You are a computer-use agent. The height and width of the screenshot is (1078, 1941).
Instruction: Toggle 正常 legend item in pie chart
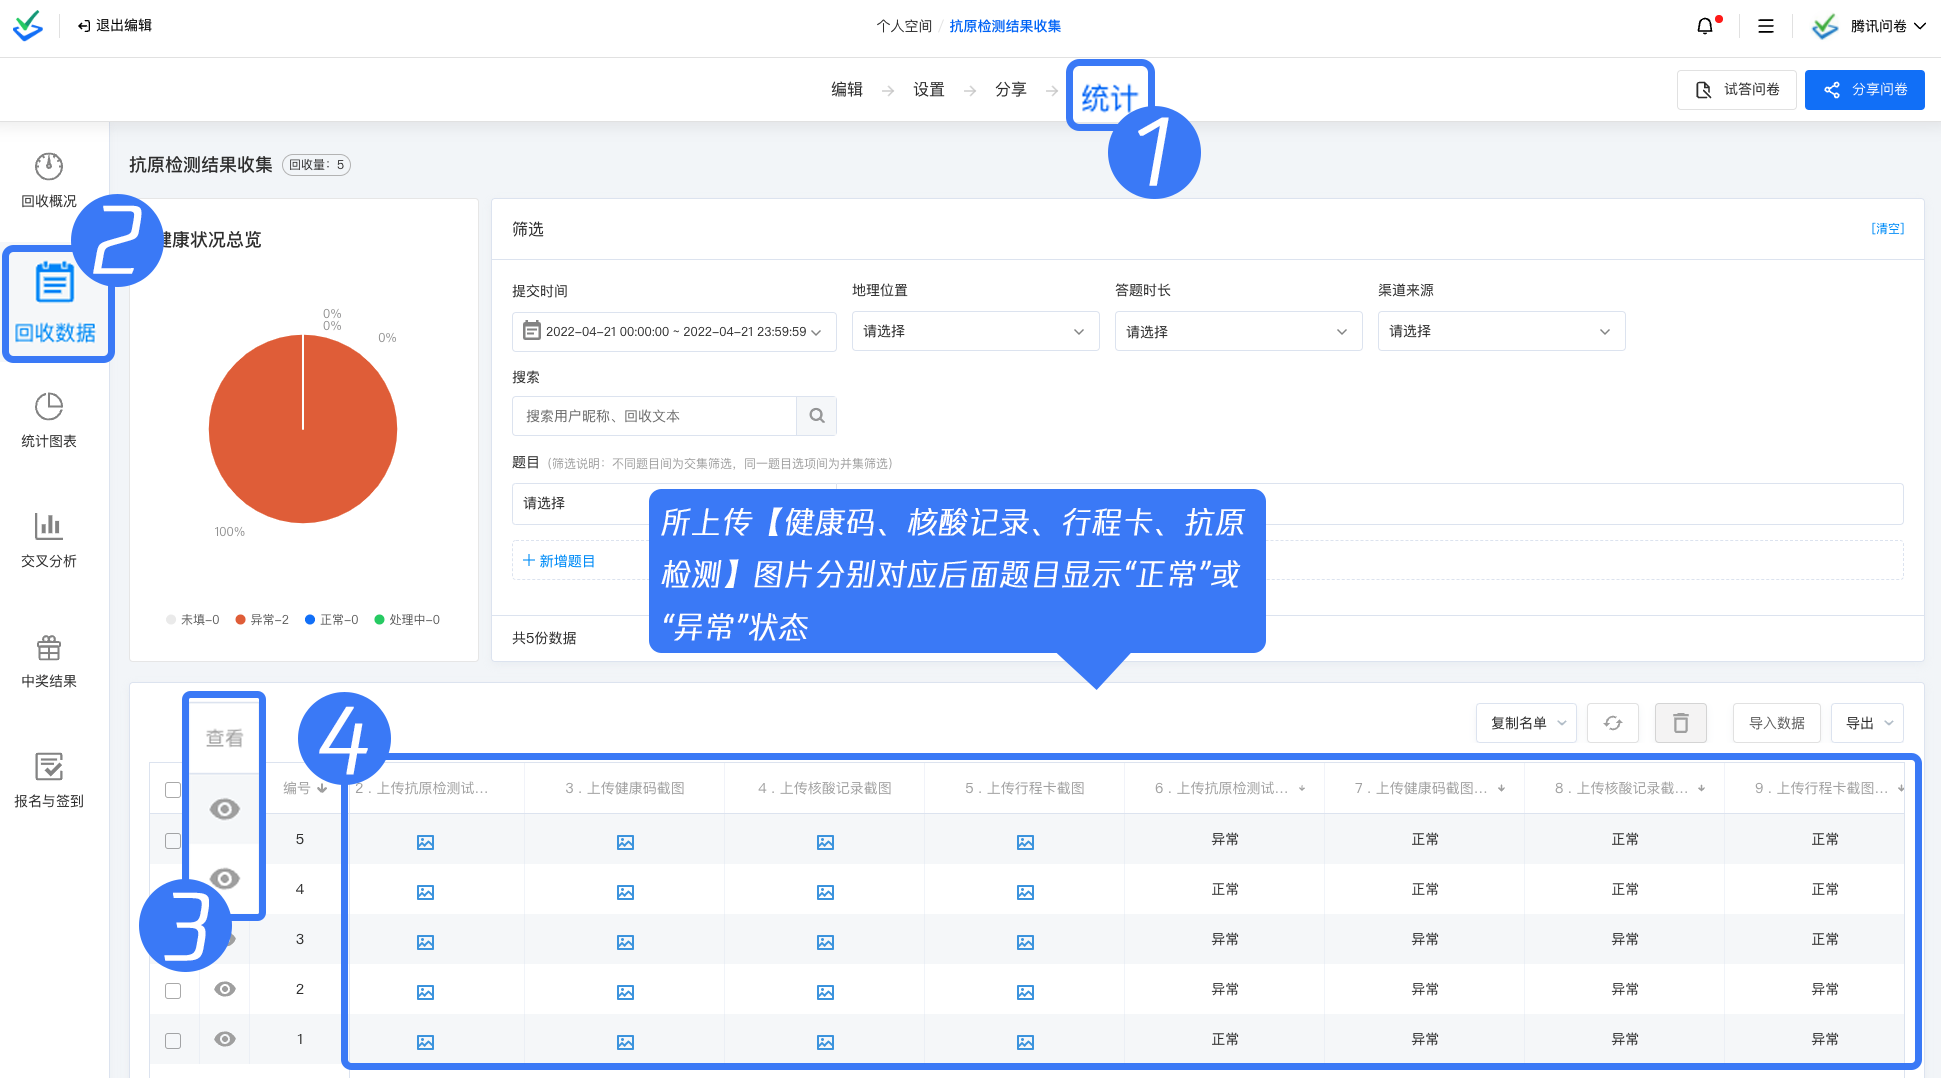(331, 620)
